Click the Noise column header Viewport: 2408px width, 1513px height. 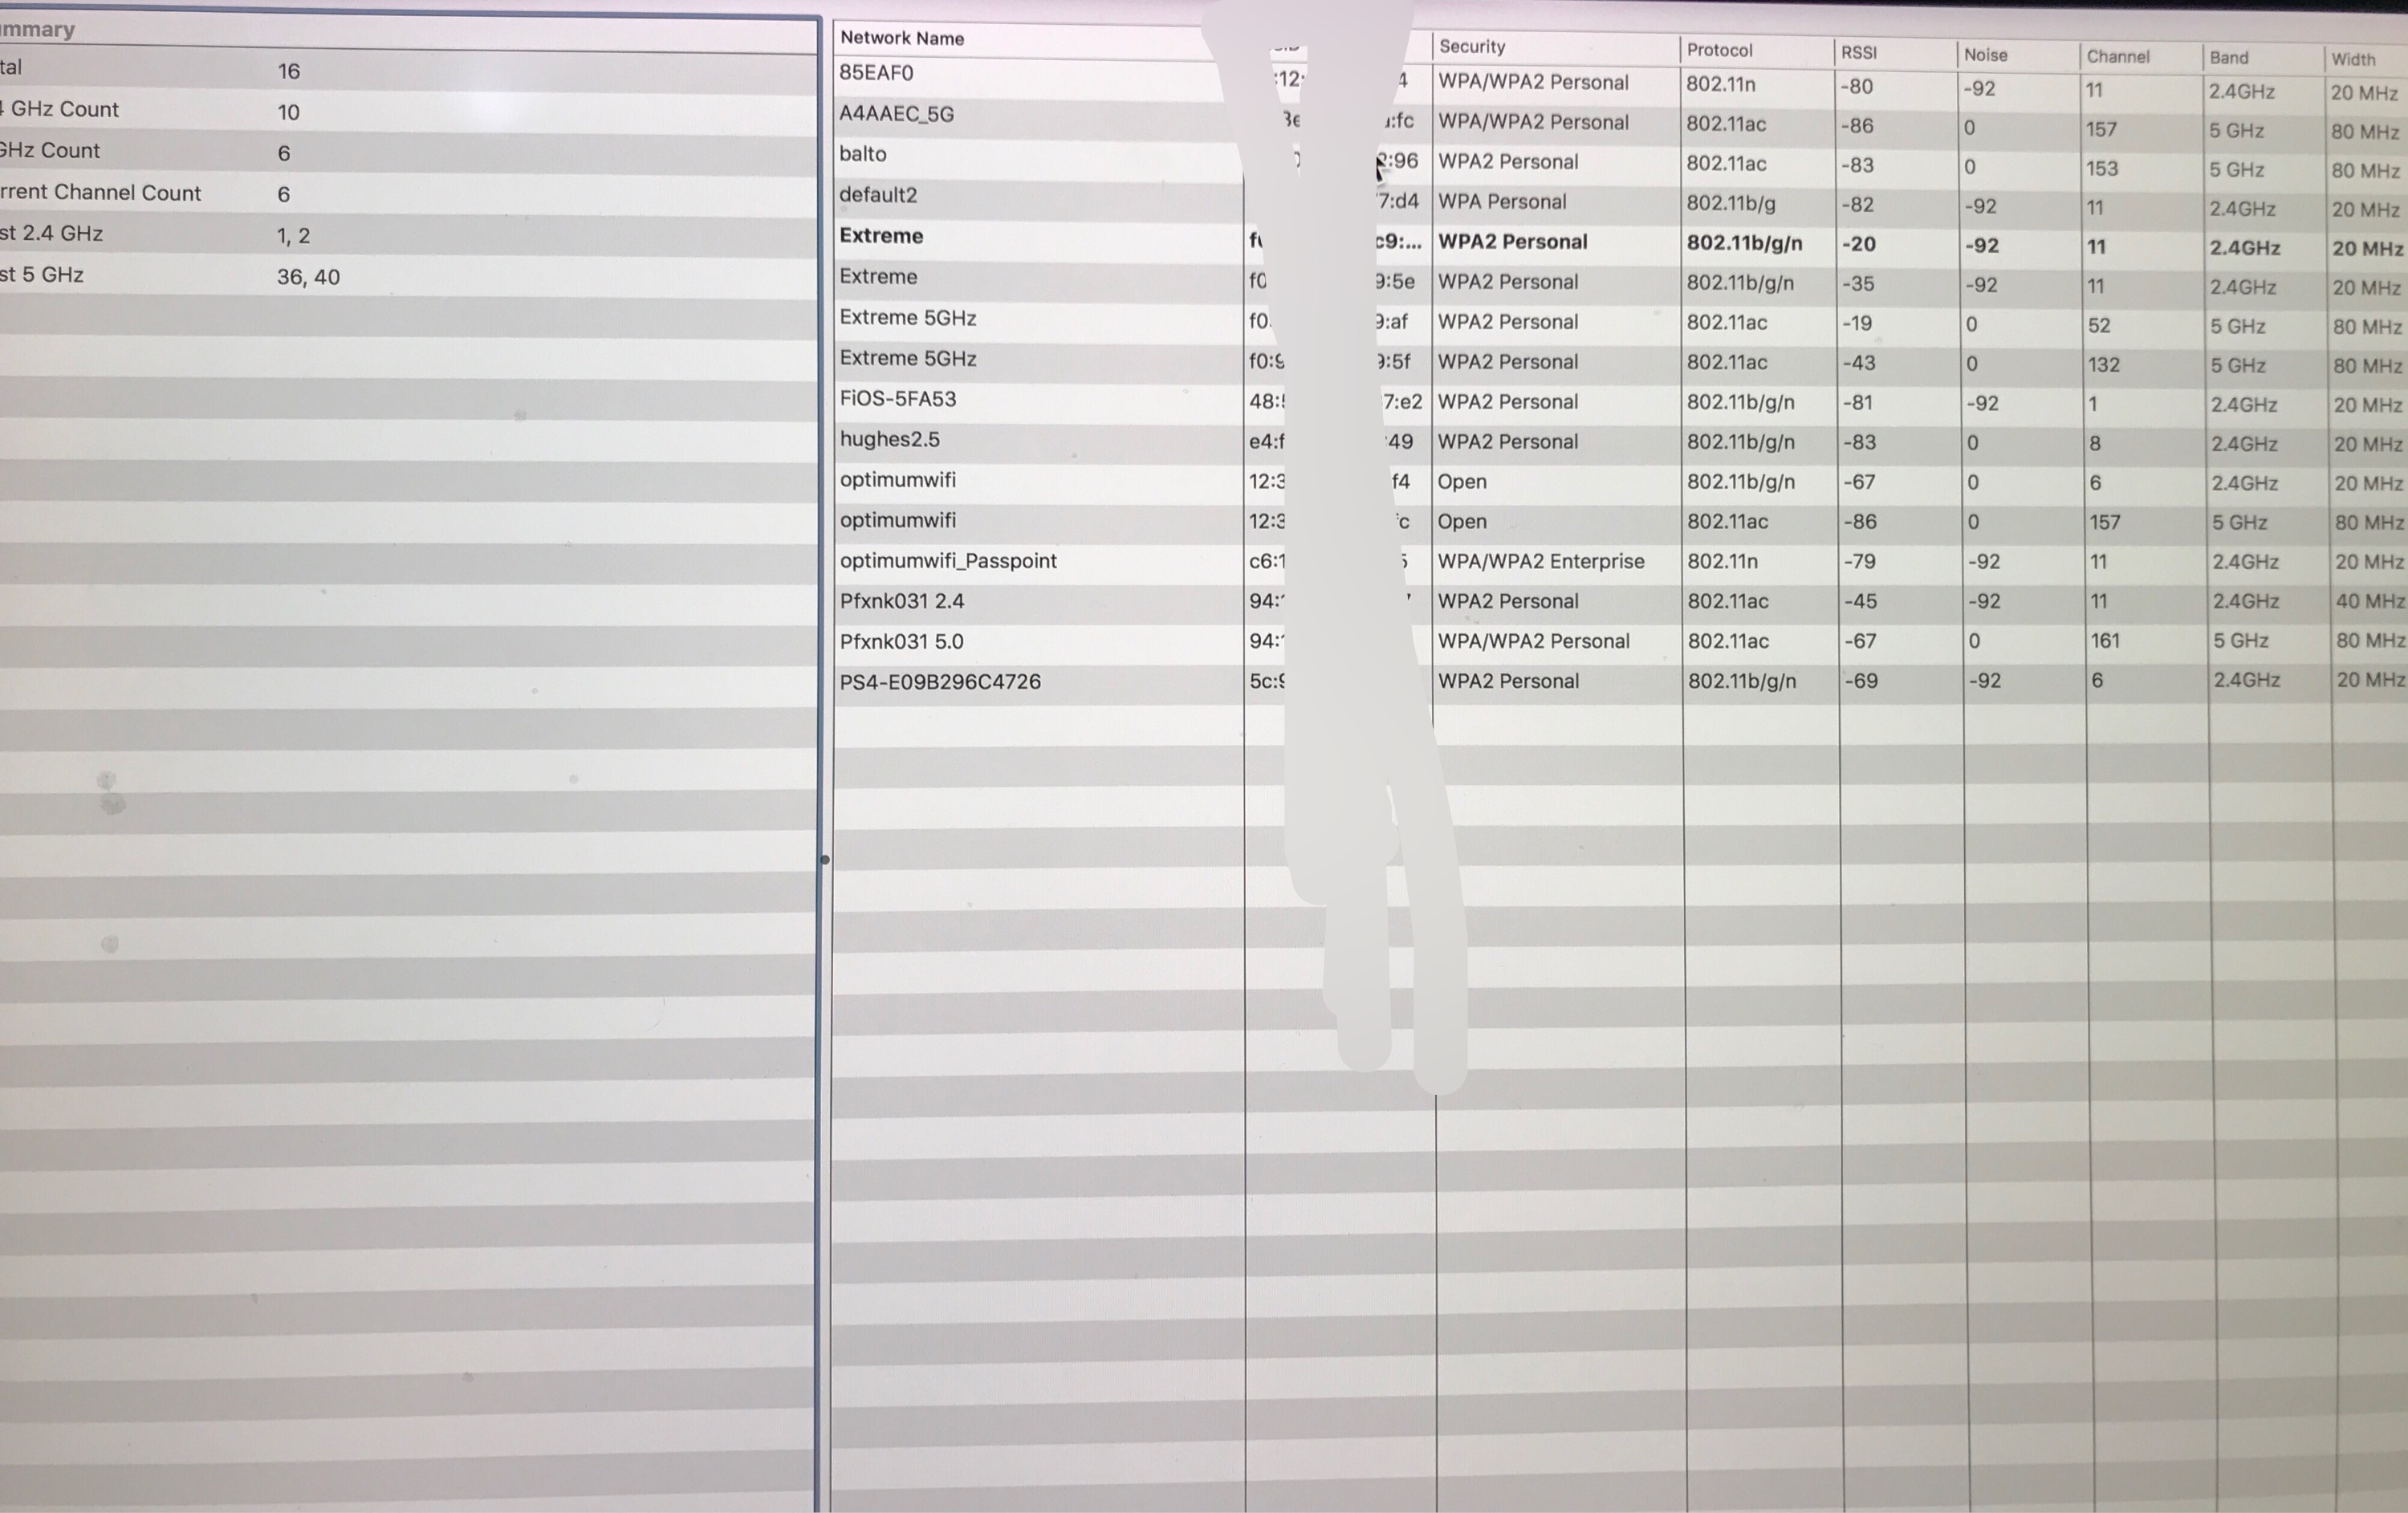tap(1985, 55)
